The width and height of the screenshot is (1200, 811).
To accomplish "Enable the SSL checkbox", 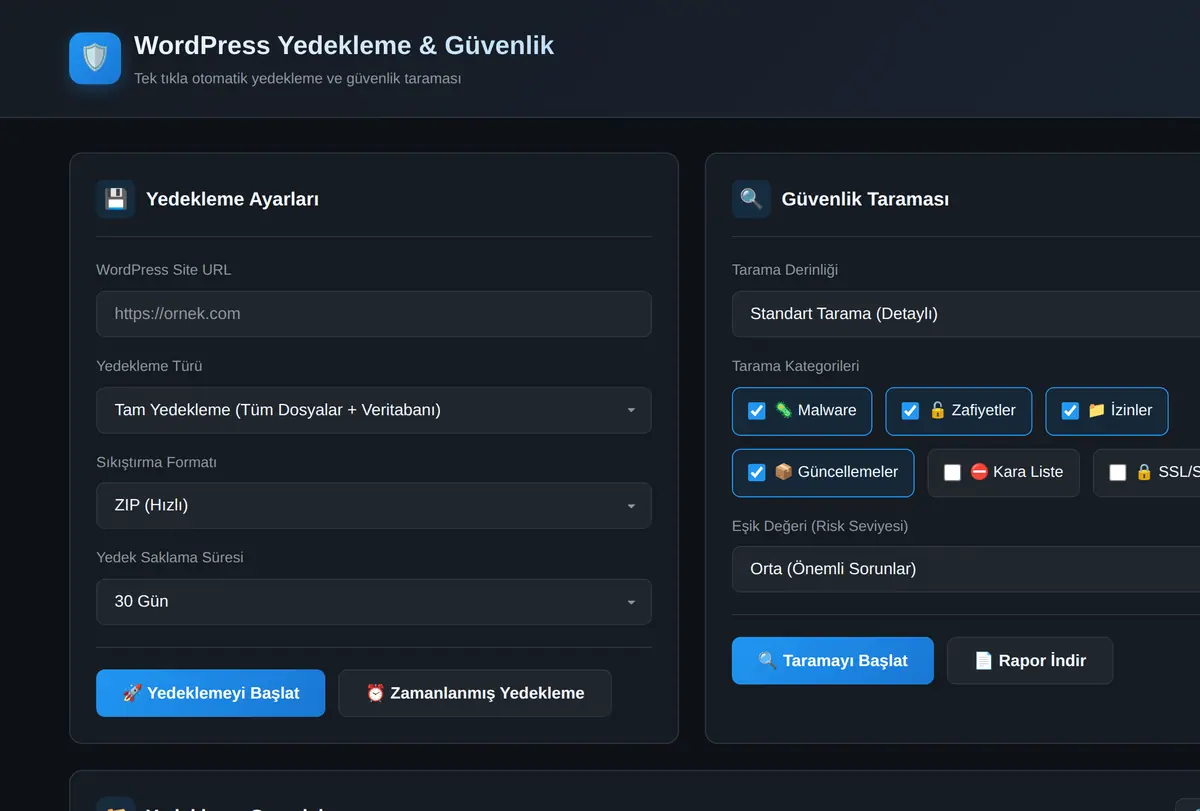I will tap(1118, 473).
